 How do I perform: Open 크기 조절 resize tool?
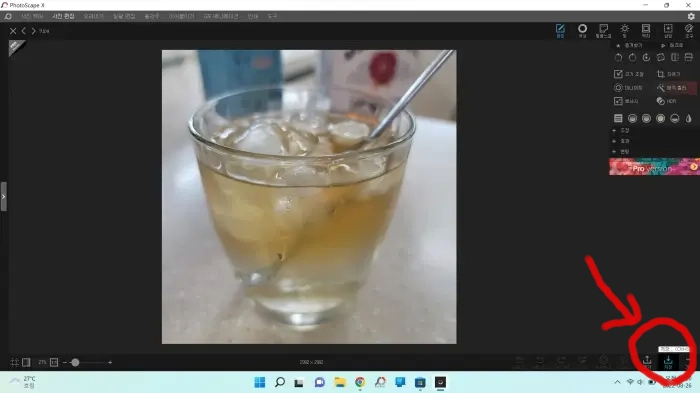tap(629, 74)
